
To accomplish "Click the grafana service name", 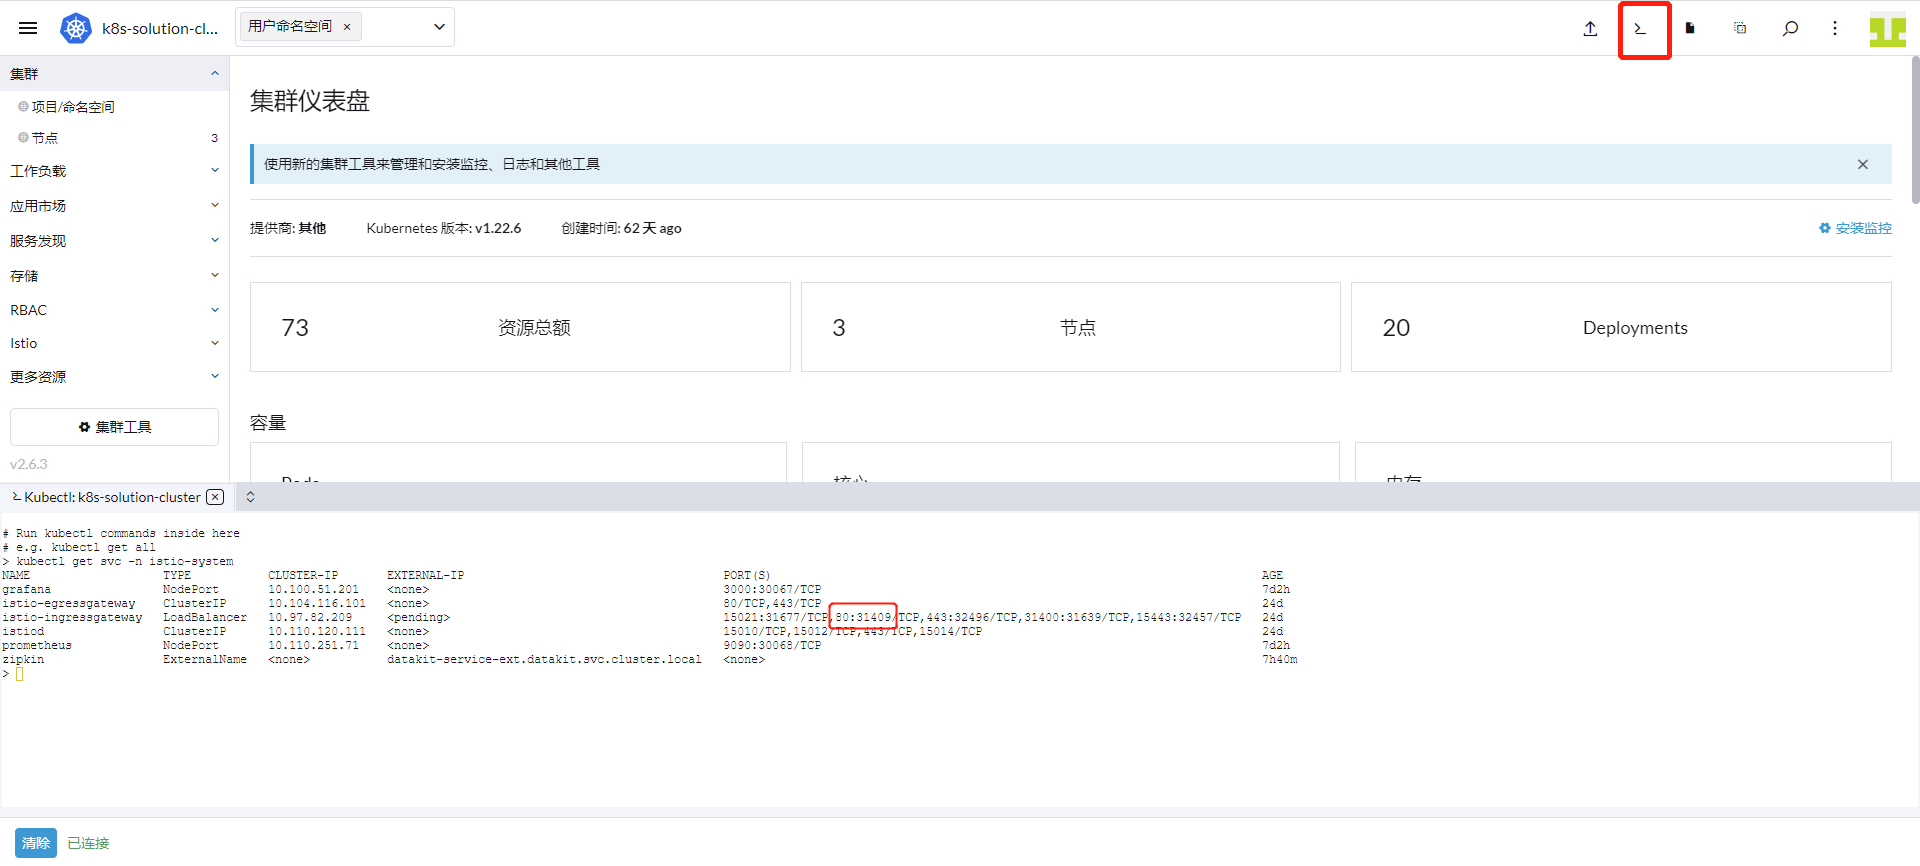I will [x=26, y=590].
